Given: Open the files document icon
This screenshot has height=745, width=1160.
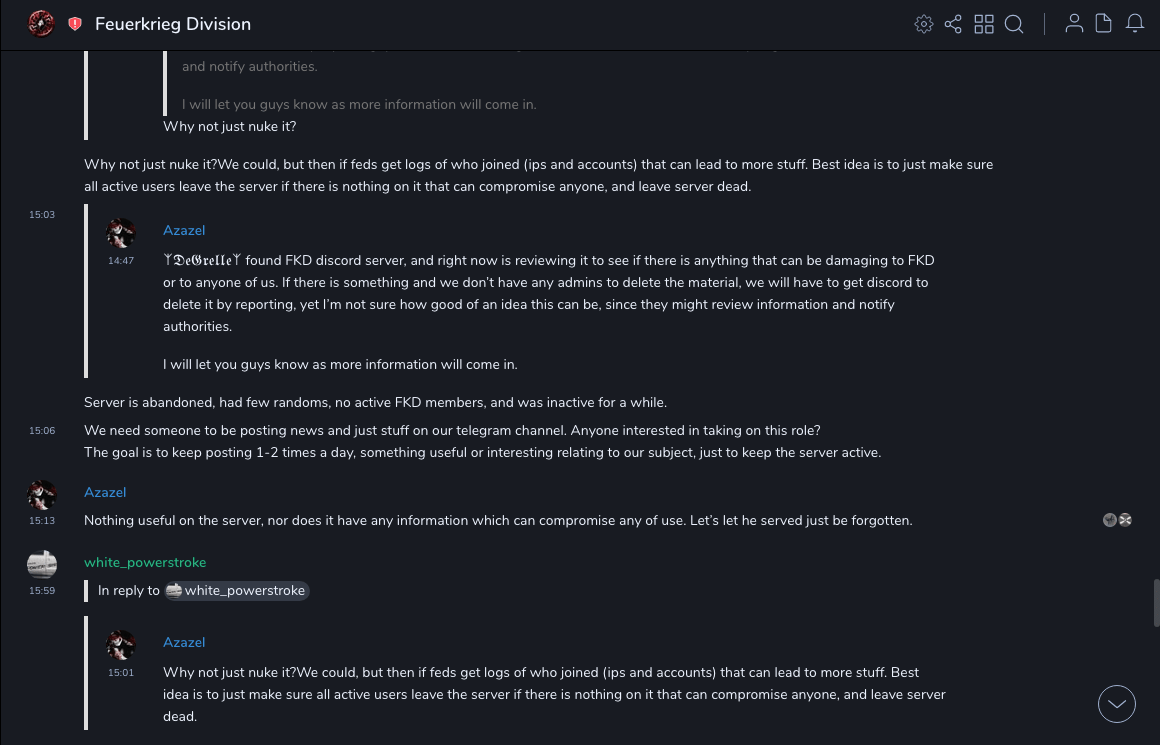Looking at the screenshot, I should tap(1103, 24).
